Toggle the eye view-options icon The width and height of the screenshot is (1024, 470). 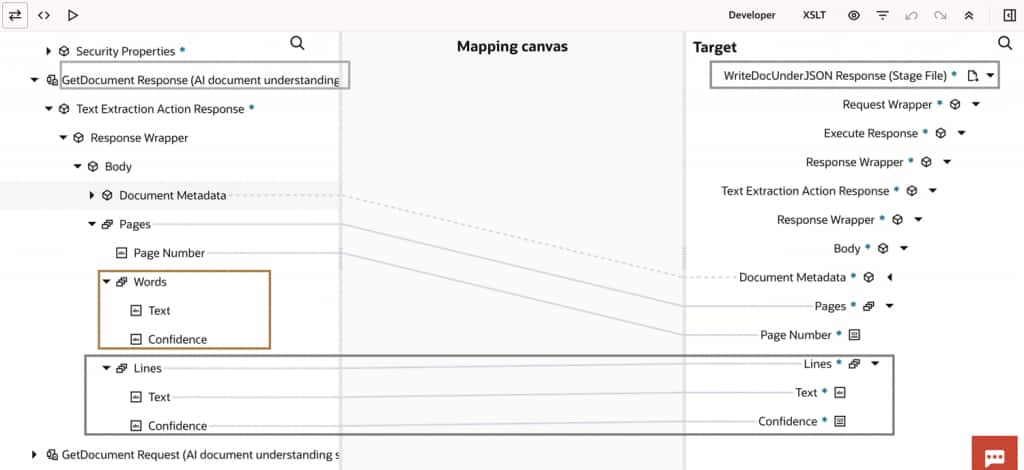[854, 16]
